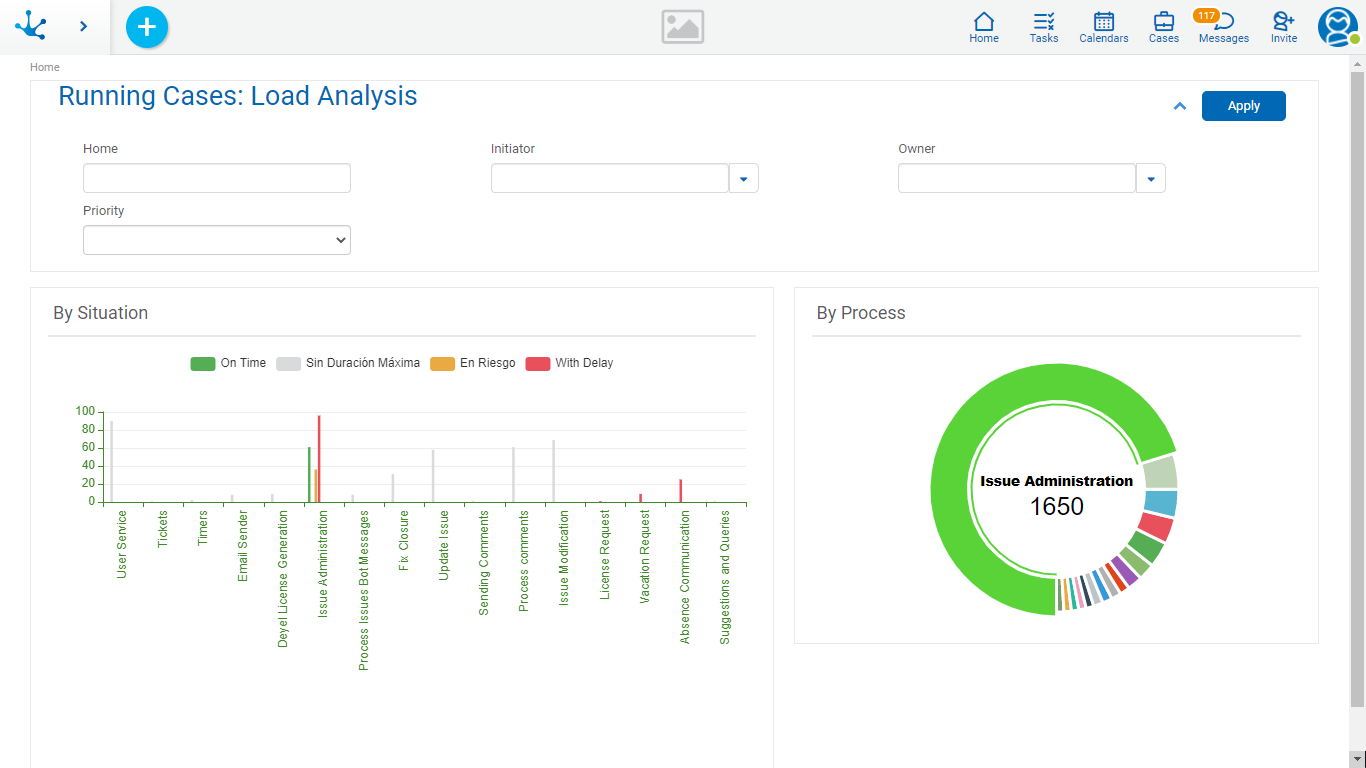This screenshot has height=768, width=1366.
Task: Click the image placeholder in header
Action: click(x=683, y=27)
